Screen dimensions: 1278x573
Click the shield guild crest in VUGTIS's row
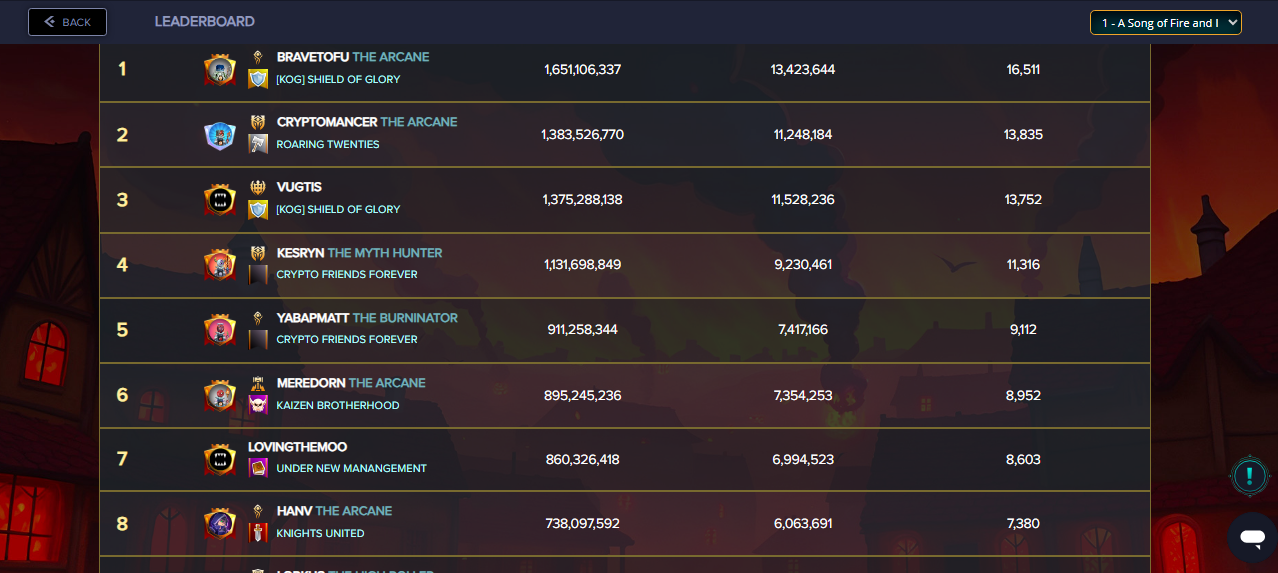tap(258, 209)
